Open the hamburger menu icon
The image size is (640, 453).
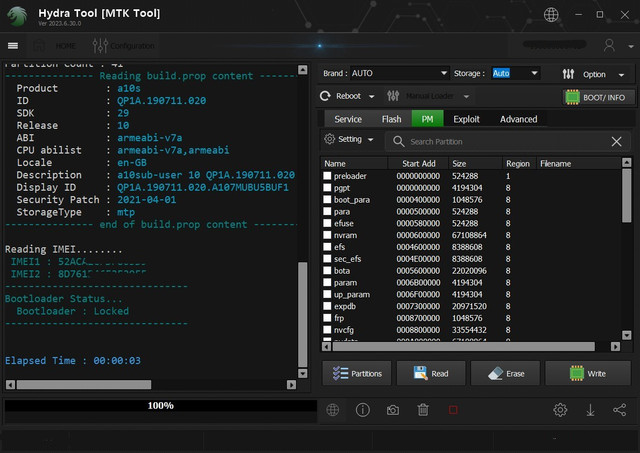pyautogui.click(x=13, y=46)
